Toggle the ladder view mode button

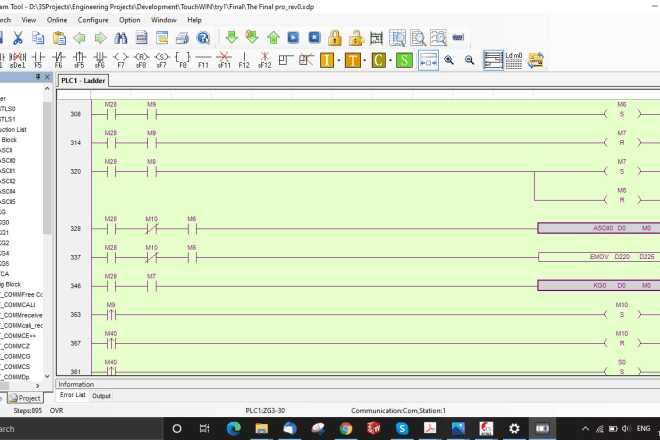(x=493, y=60)
